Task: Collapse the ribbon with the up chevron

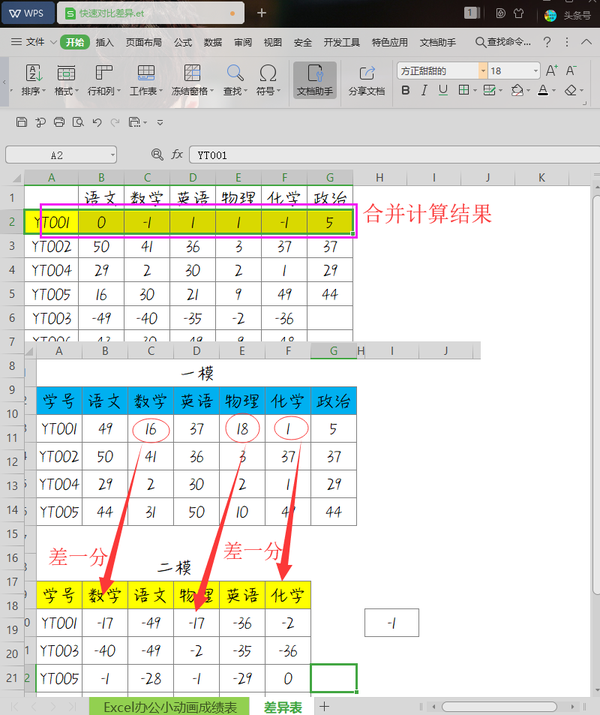Action: tap(586, 42)
